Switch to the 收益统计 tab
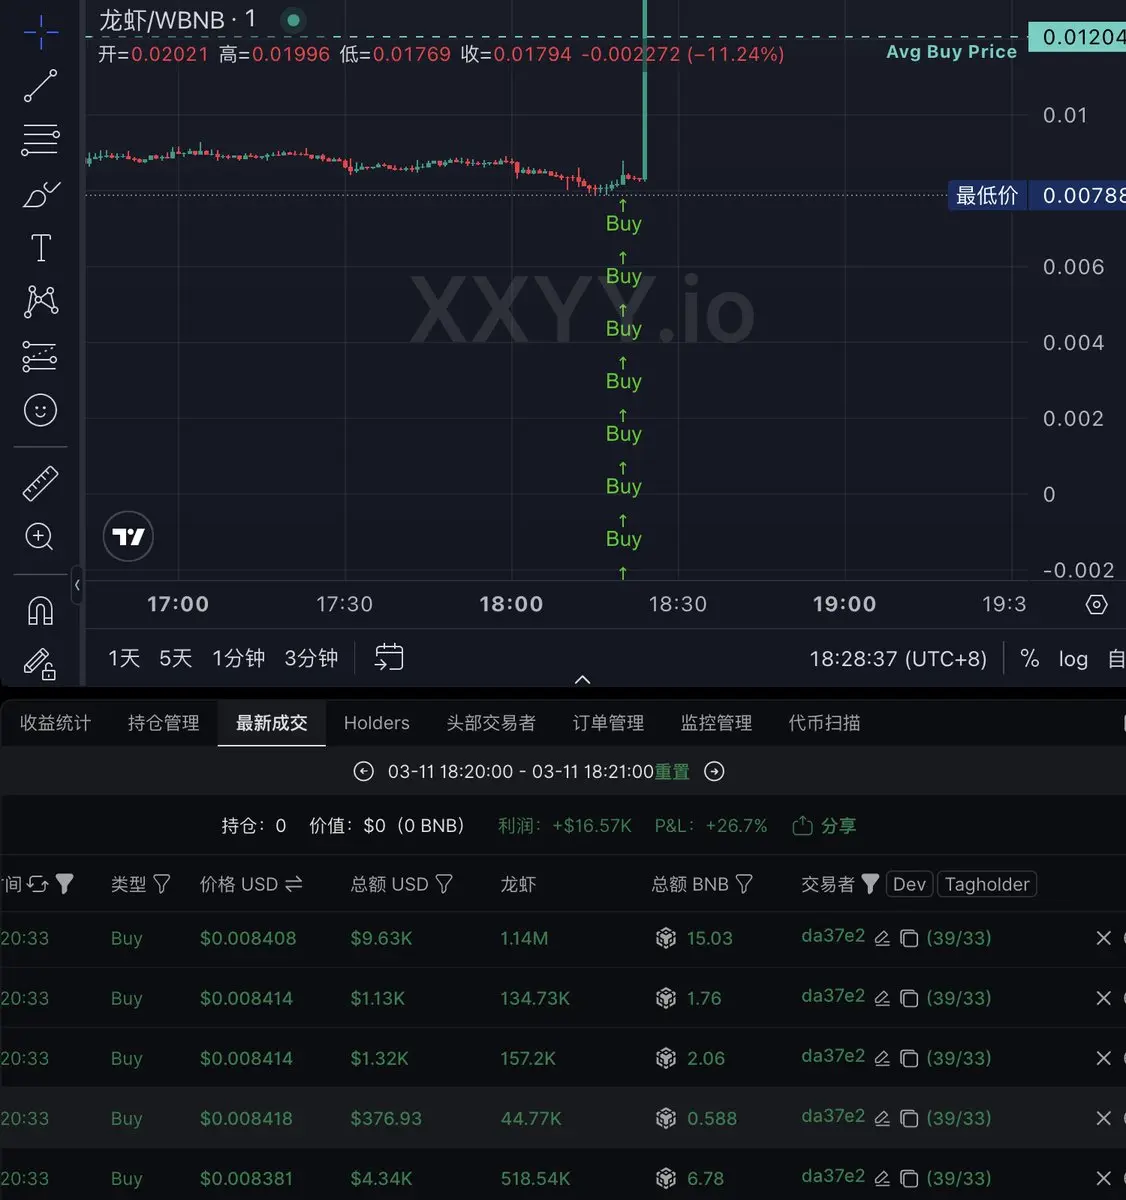The width and height of the screenshot is (1126, 1200). coord(55,723)
